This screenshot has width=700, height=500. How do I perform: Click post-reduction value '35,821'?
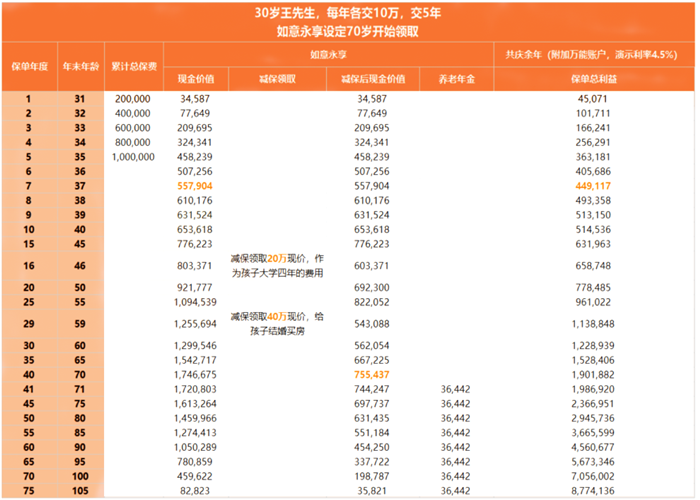pos(371,491)
